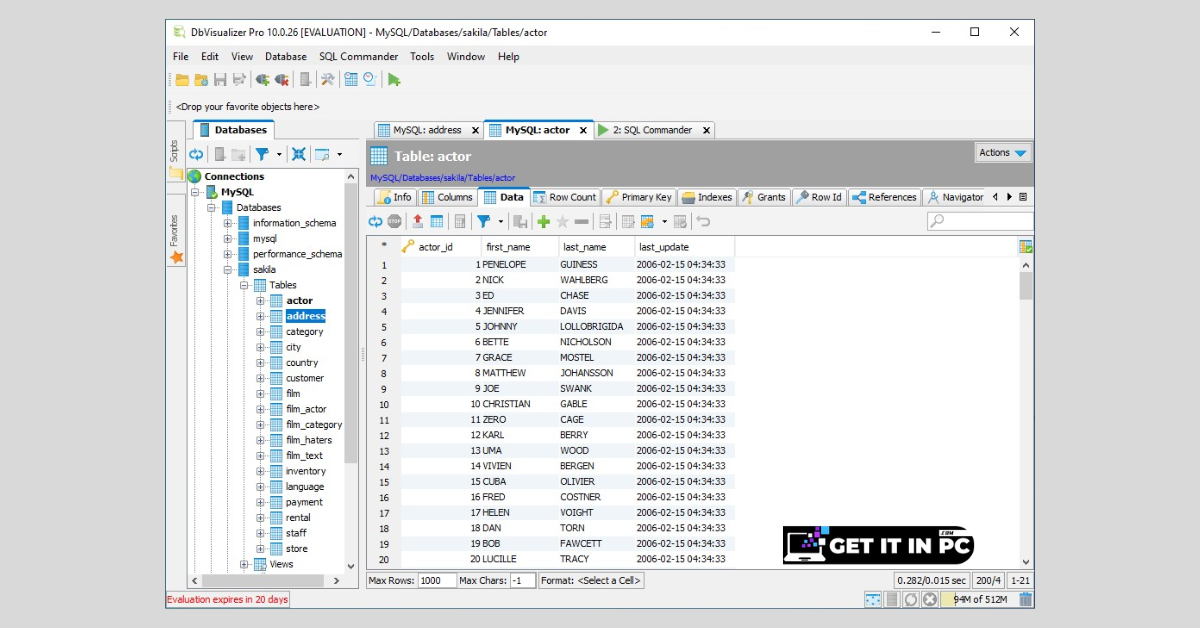This screenshot has width=1200, height=628.
Task: Click the grid monitor icon in main toolbar
Action: click(x=351, y=80)
